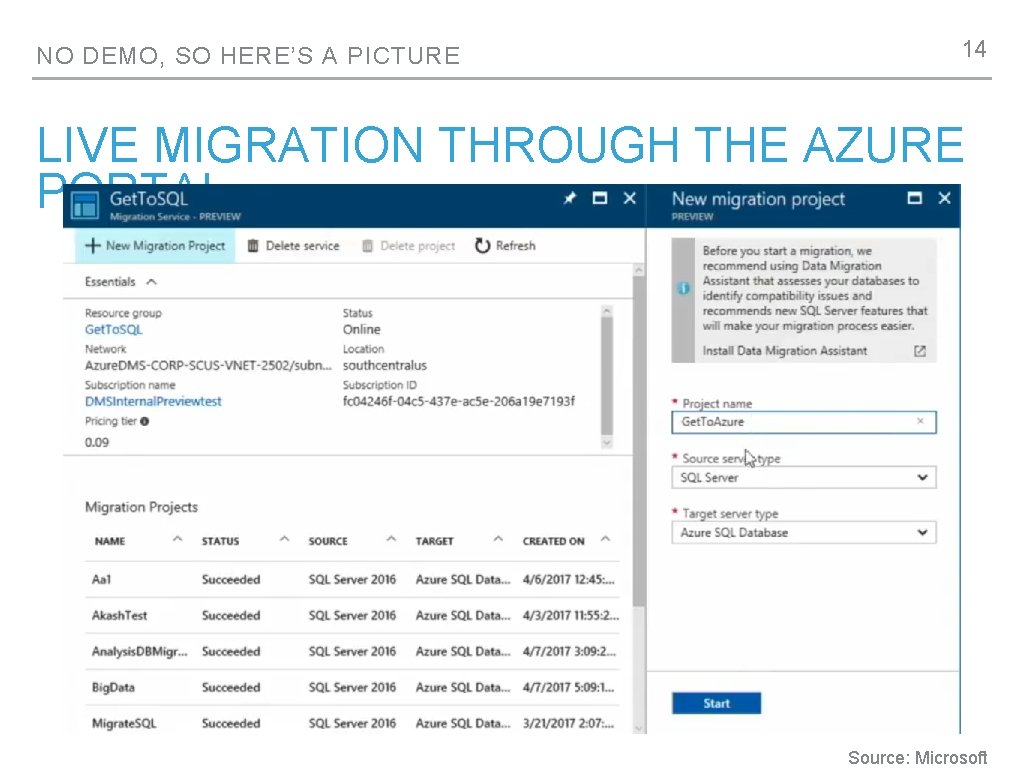Open the Source server type dropdown
The height and width of the screenshot is (768, 1024).
(922, 477)
